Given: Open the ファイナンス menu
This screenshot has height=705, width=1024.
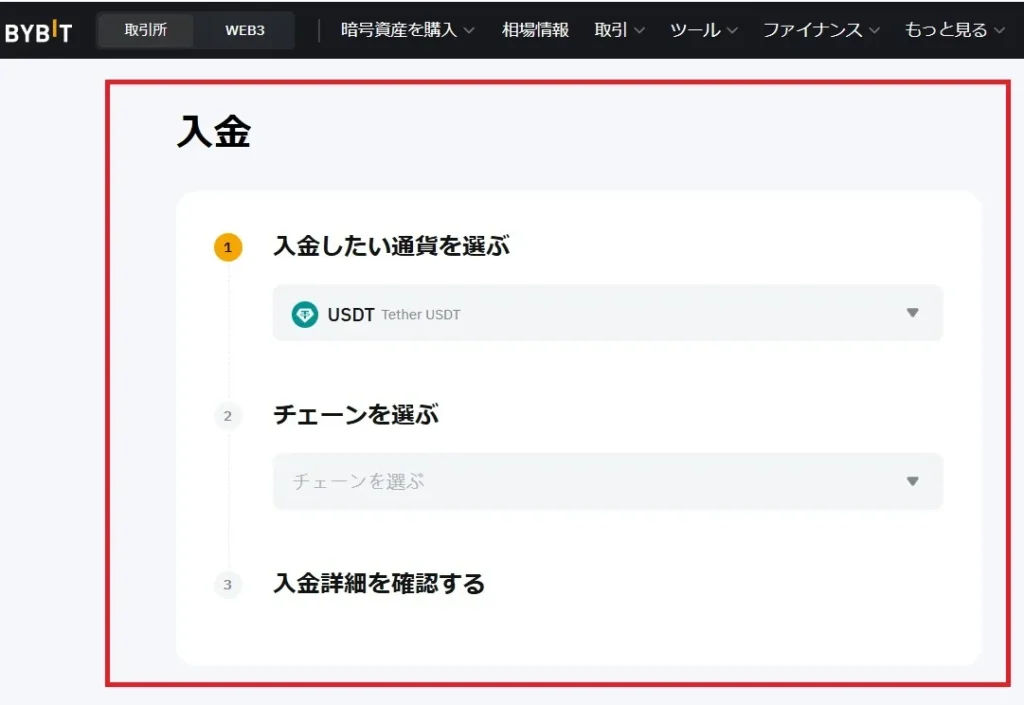Looking at the screenshot, I should (822, 30).
